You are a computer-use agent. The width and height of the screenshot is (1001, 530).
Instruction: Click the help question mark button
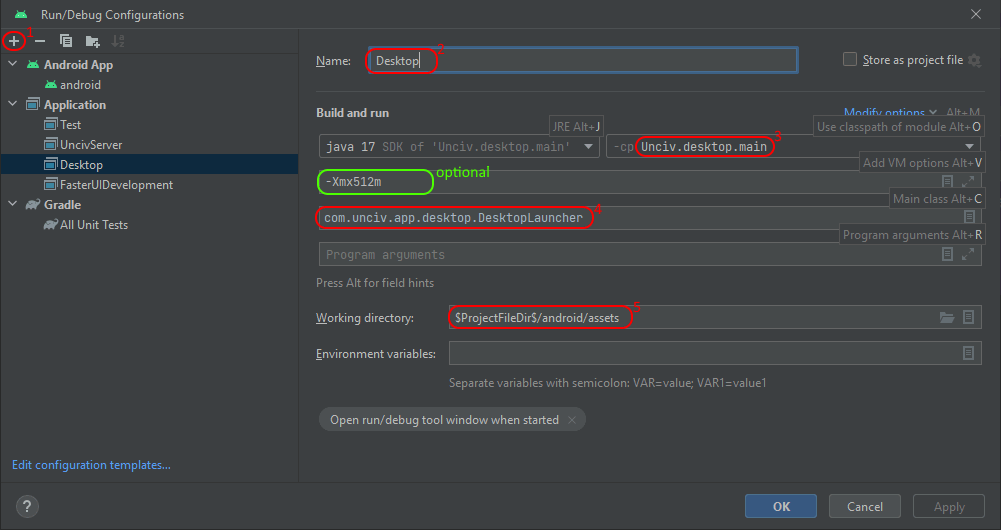coord(26,506)
